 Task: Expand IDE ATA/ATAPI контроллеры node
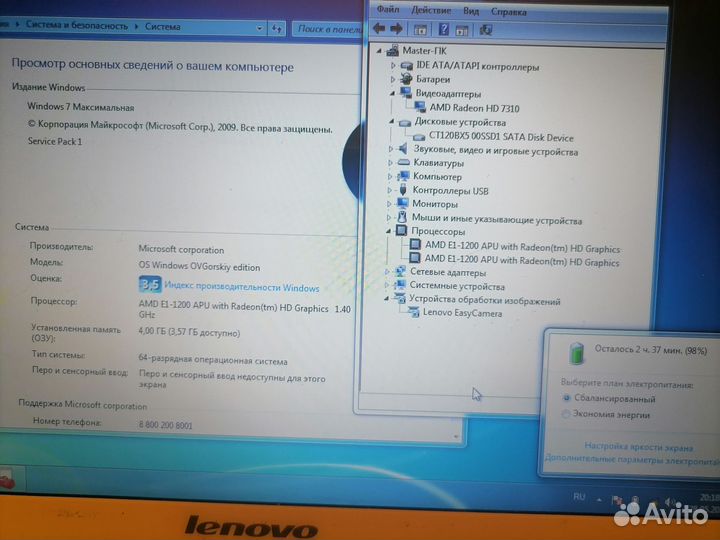tap(393, 66)
